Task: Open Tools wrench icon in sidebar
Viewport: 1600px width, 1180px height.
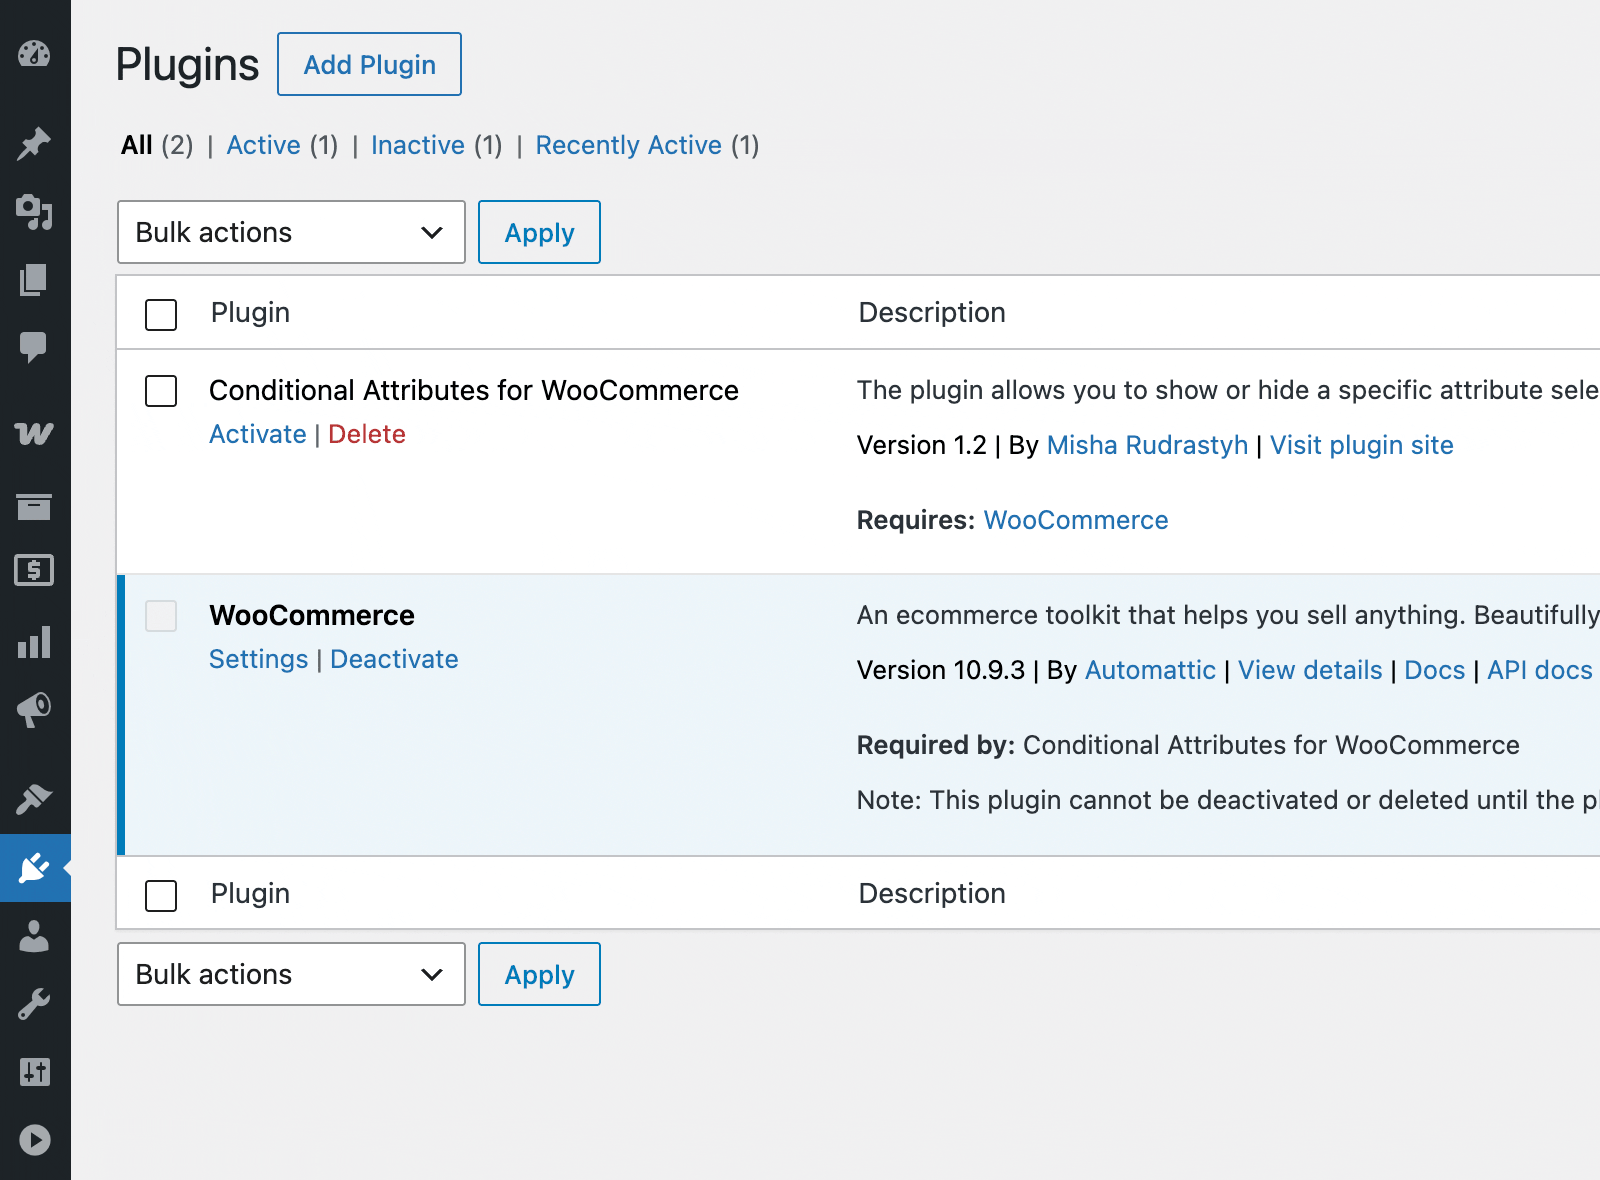Action: click(x=34, y=1004)
